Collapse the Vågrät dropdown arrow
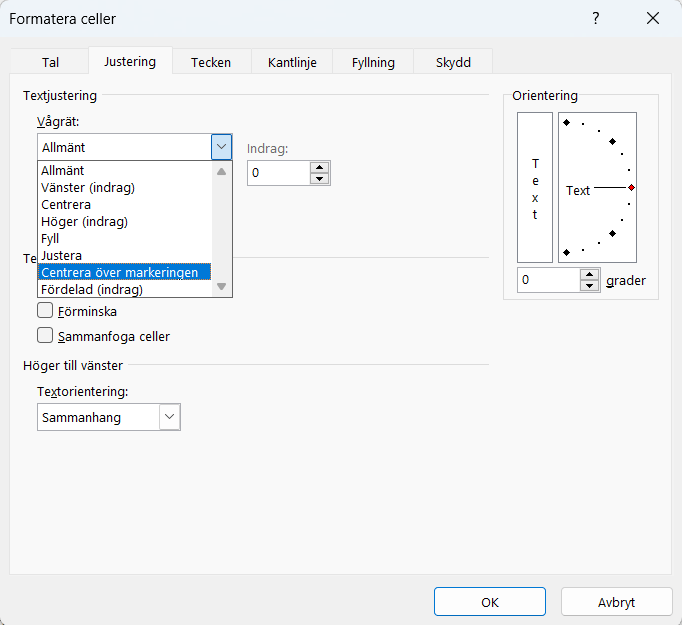 pos(221,147)
